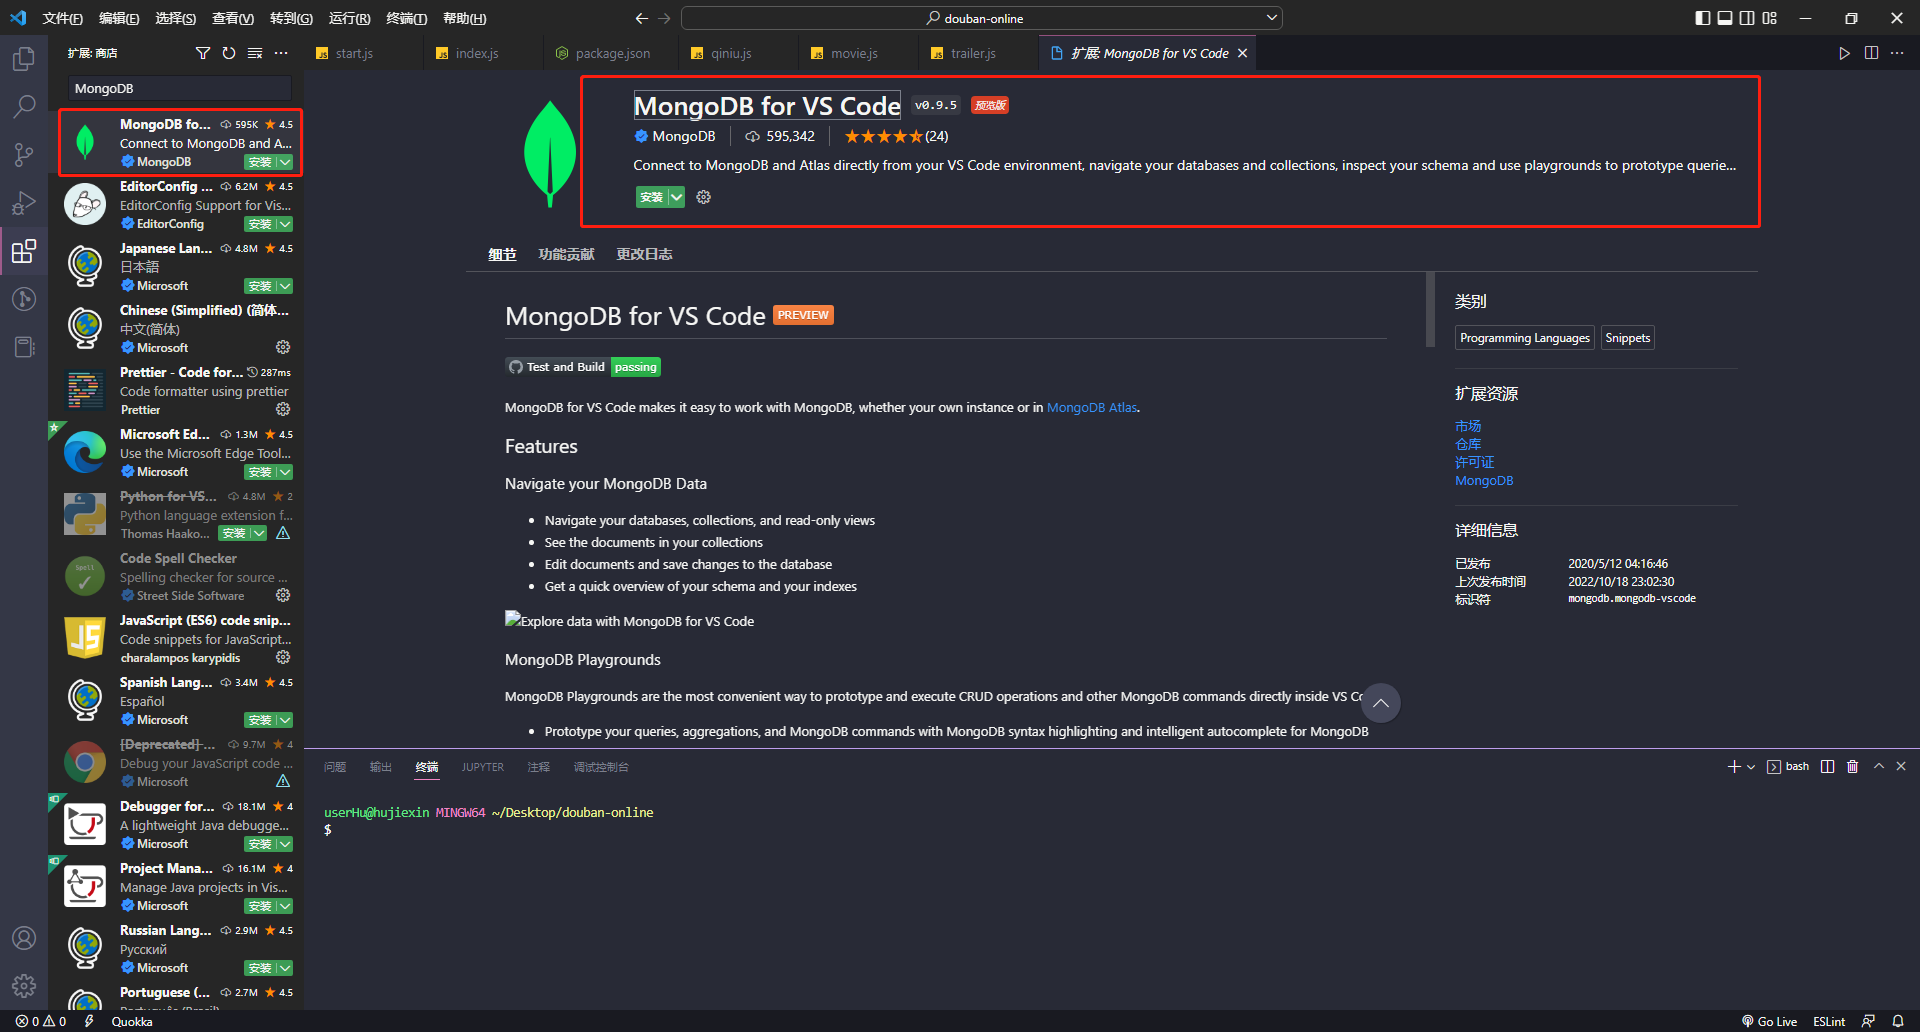Screen dimensions: 1920x1032
Task: Toggle the secondary side bar layout
Action: (1747, 18)
